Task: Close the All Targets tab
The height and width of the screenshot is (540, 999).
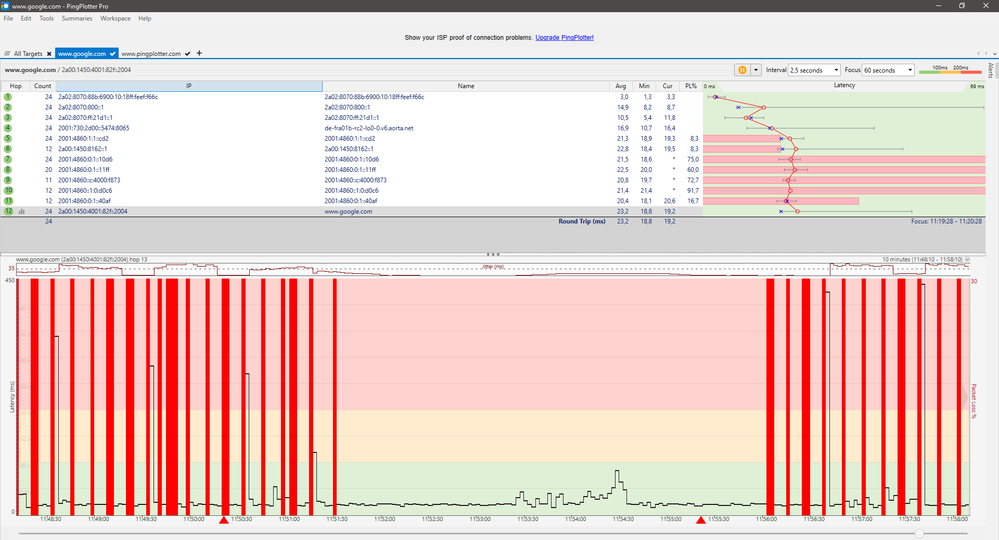Action: click(x=48, y=53)
